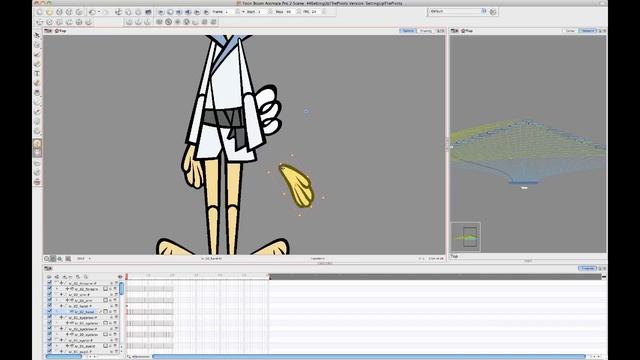Click the timeline layer list vertical scrollbar
The width and height of the screenshot is (640, 360).
(122, 288)
